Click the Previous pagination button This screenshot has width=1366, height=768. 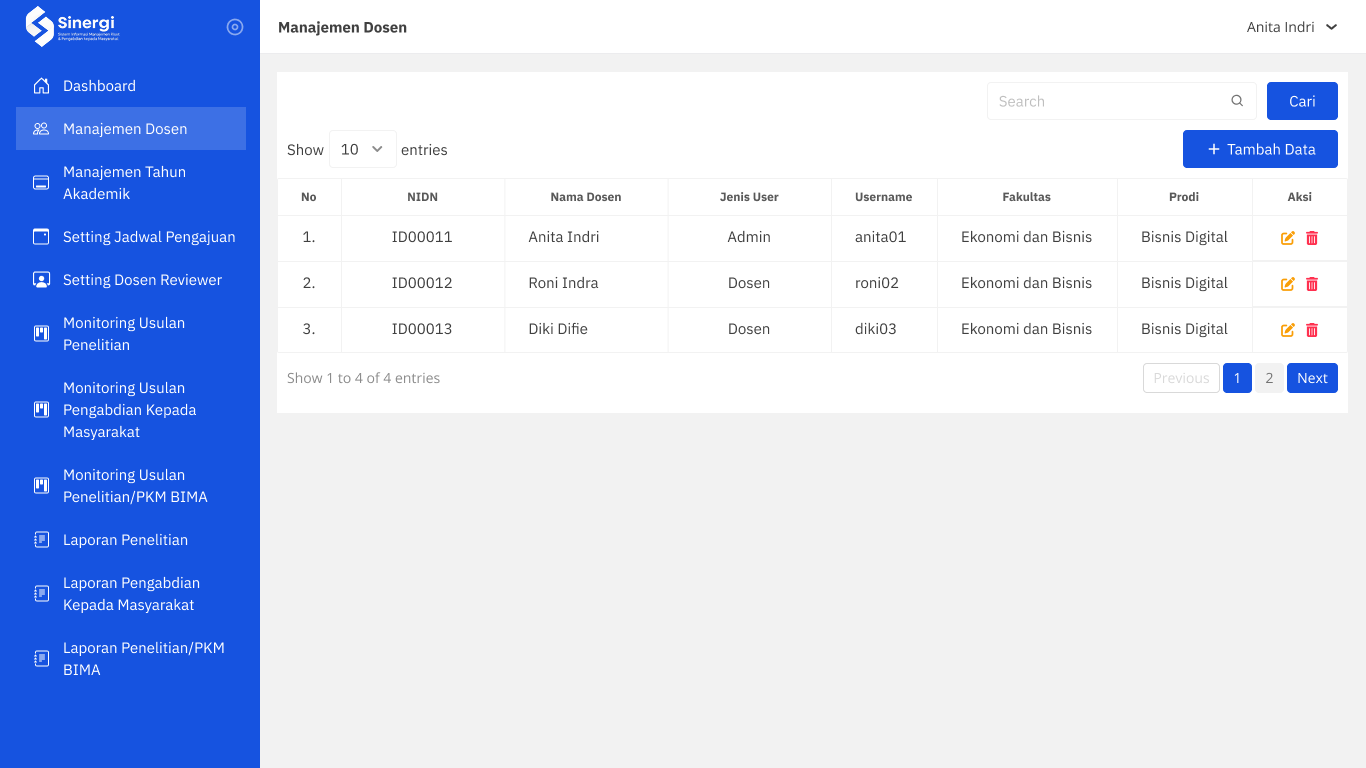[x=1181, y=378]
